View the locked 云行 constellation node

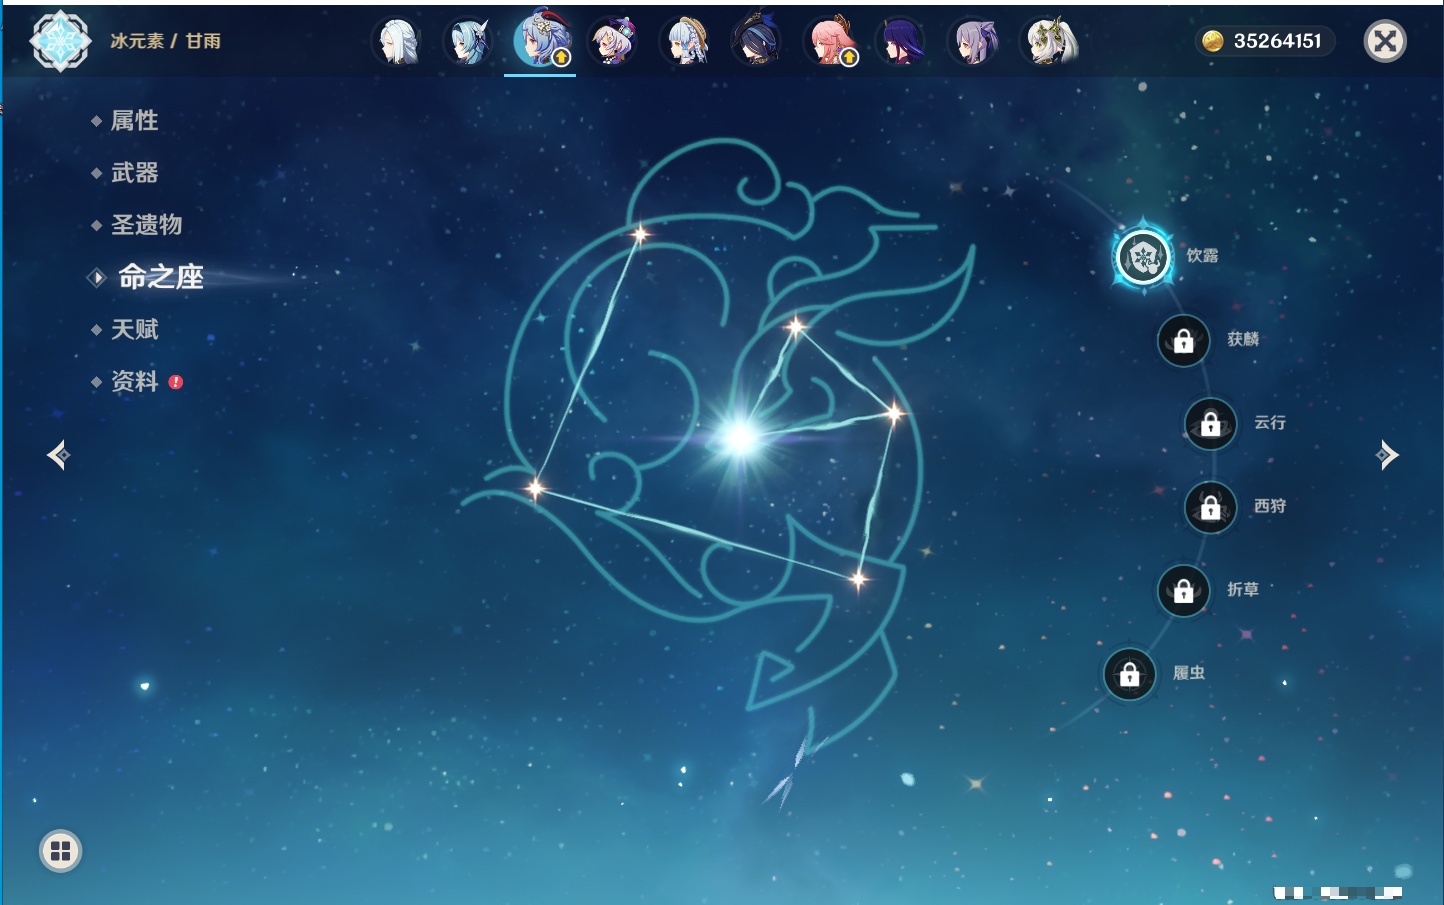(1211, 424)
